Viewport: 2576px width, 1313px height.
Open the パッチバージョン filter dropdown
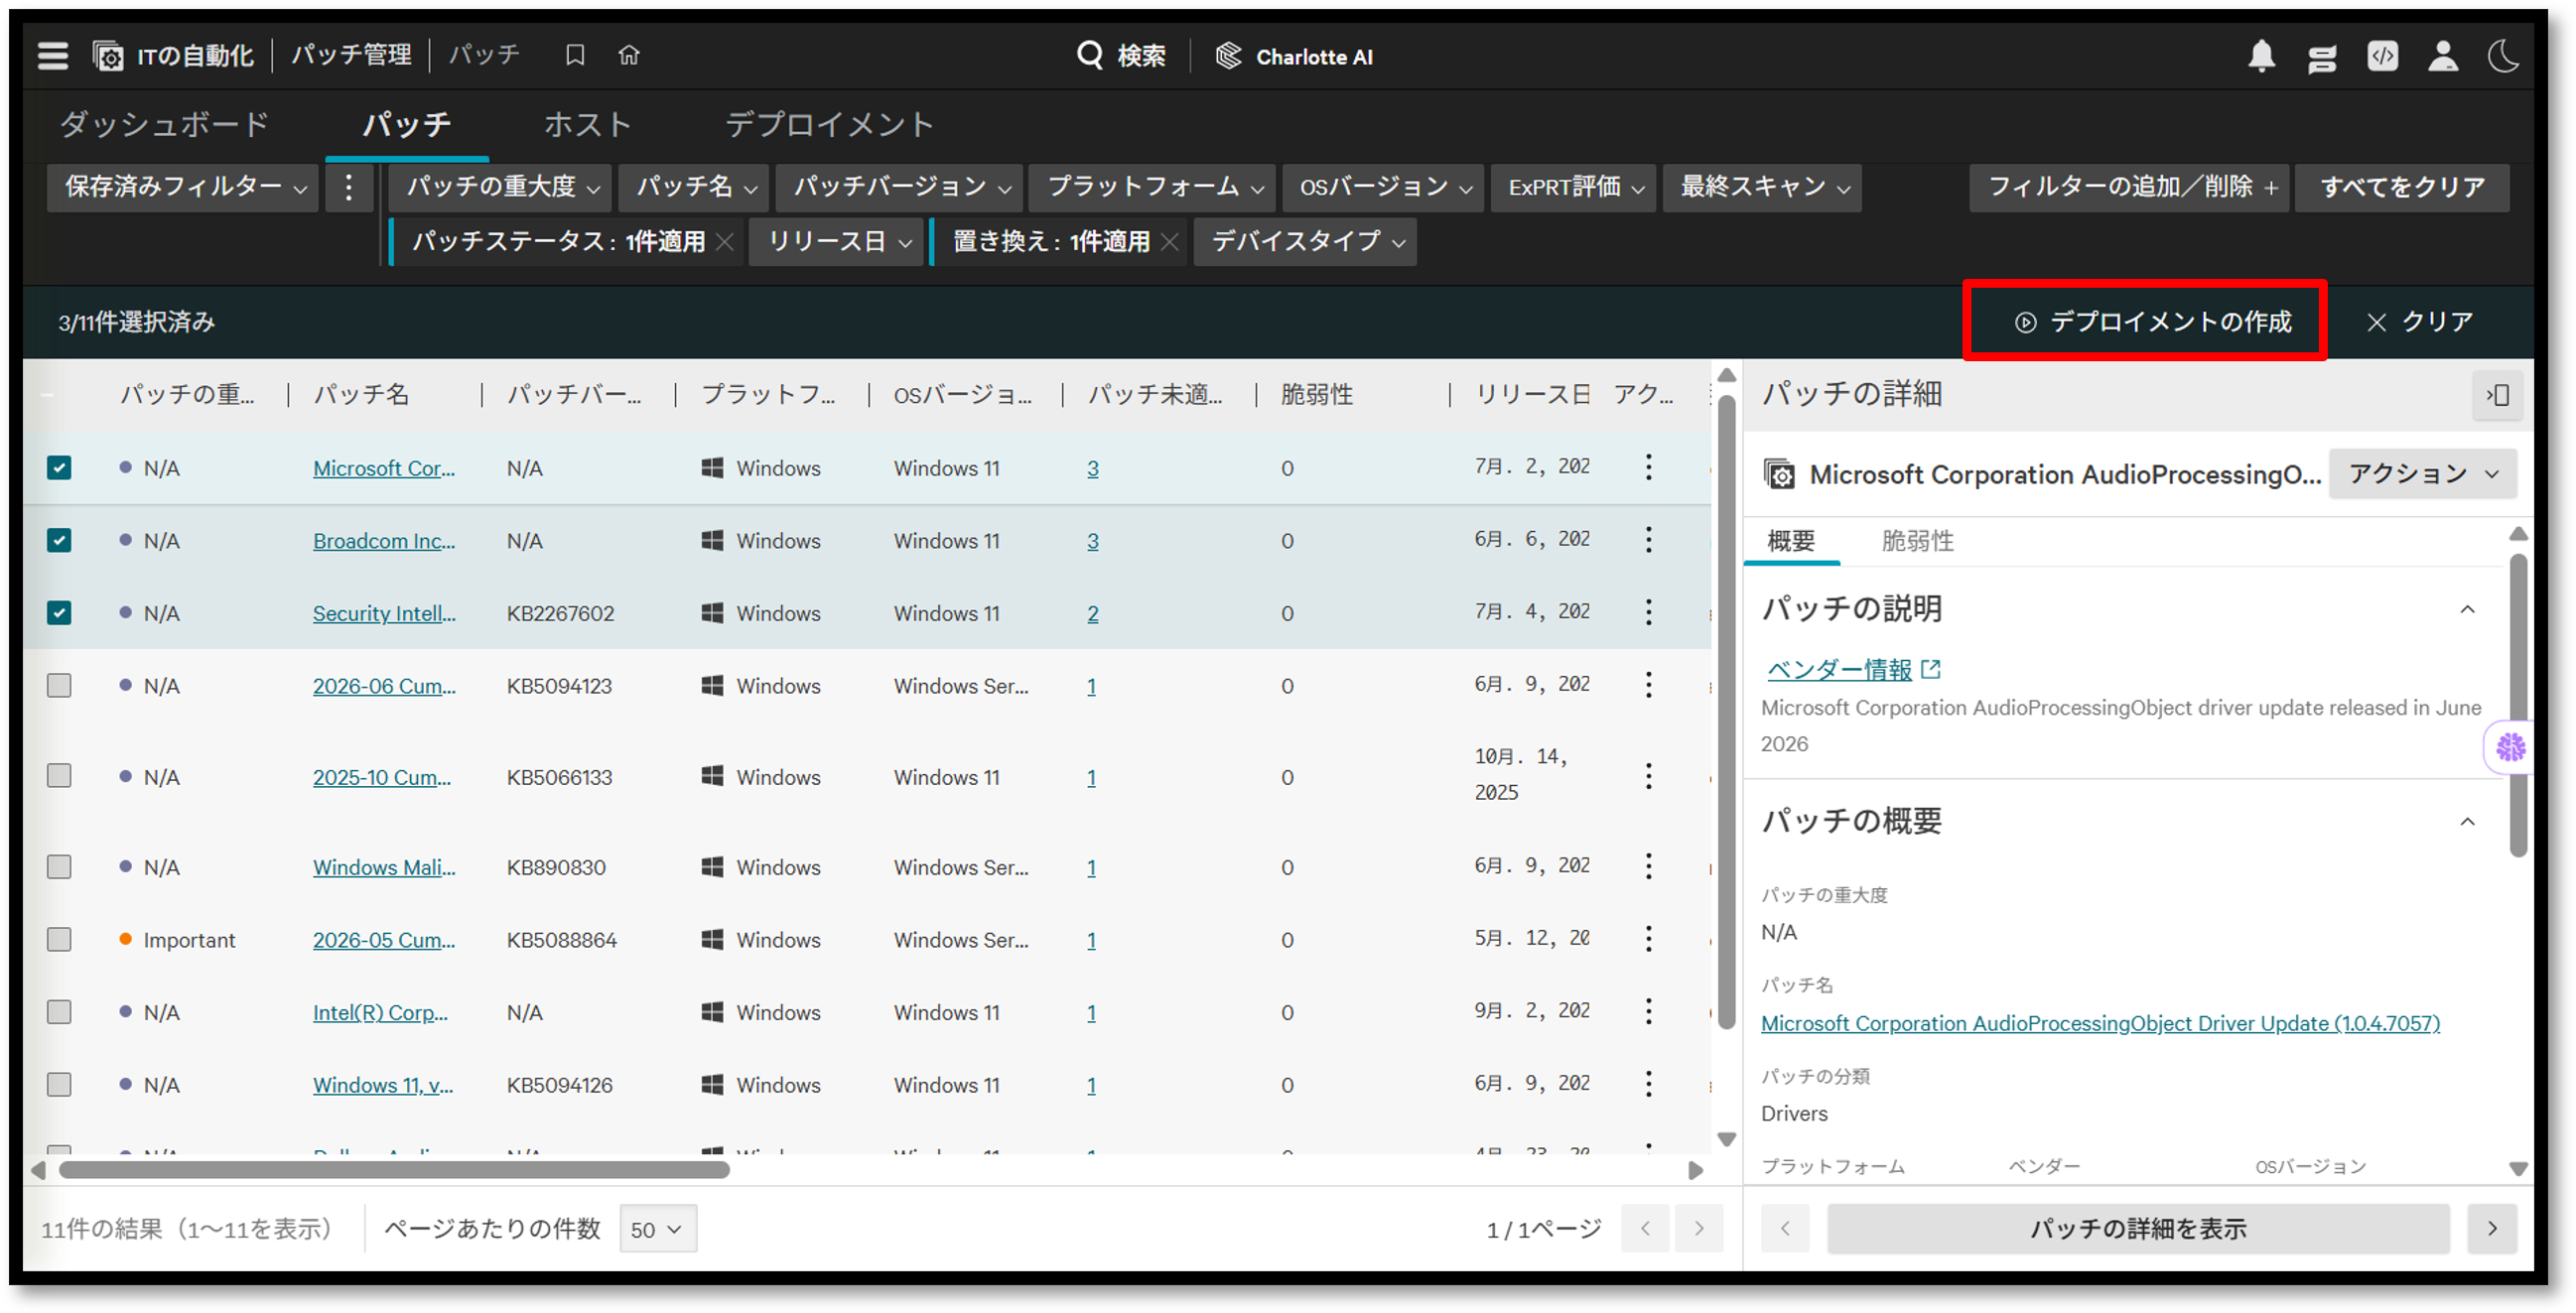[900, 187]
